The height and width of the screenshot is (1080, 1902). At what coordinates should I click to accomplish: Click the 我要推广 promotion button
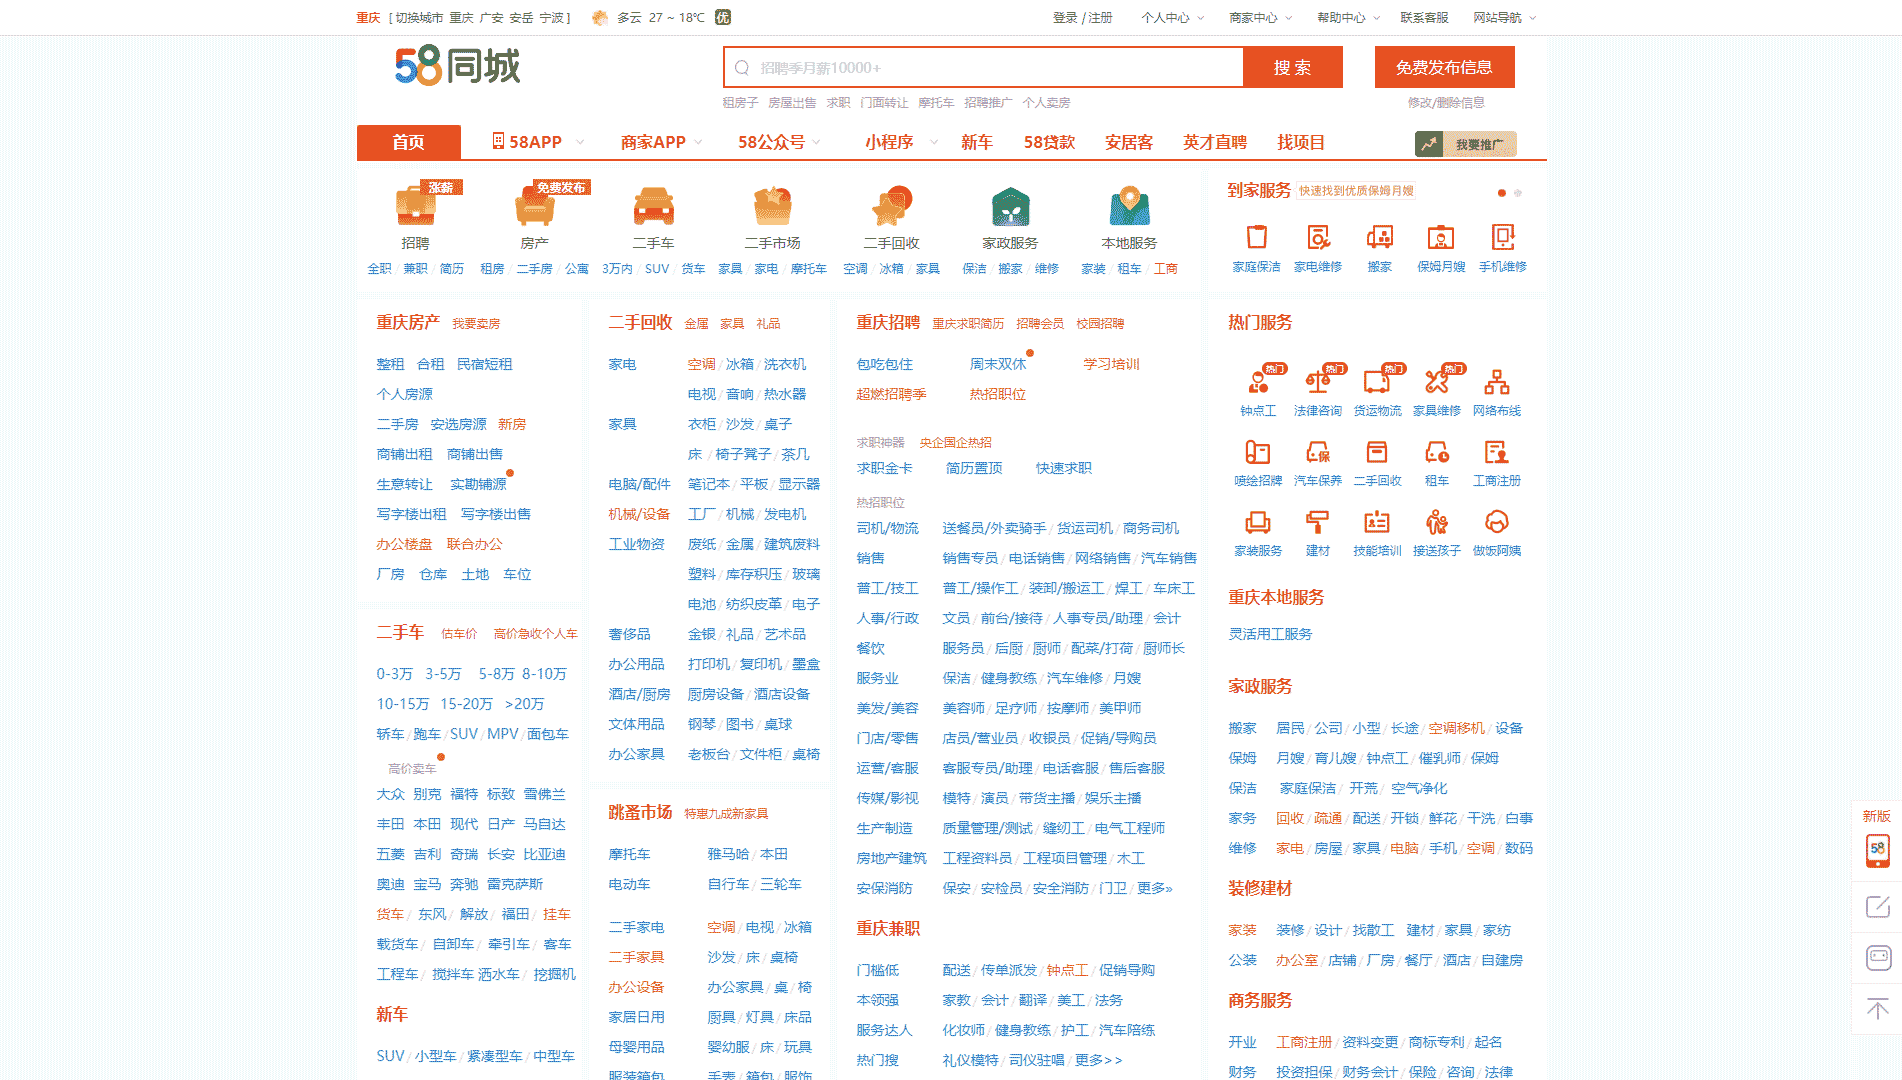(x=1466, y=144)
